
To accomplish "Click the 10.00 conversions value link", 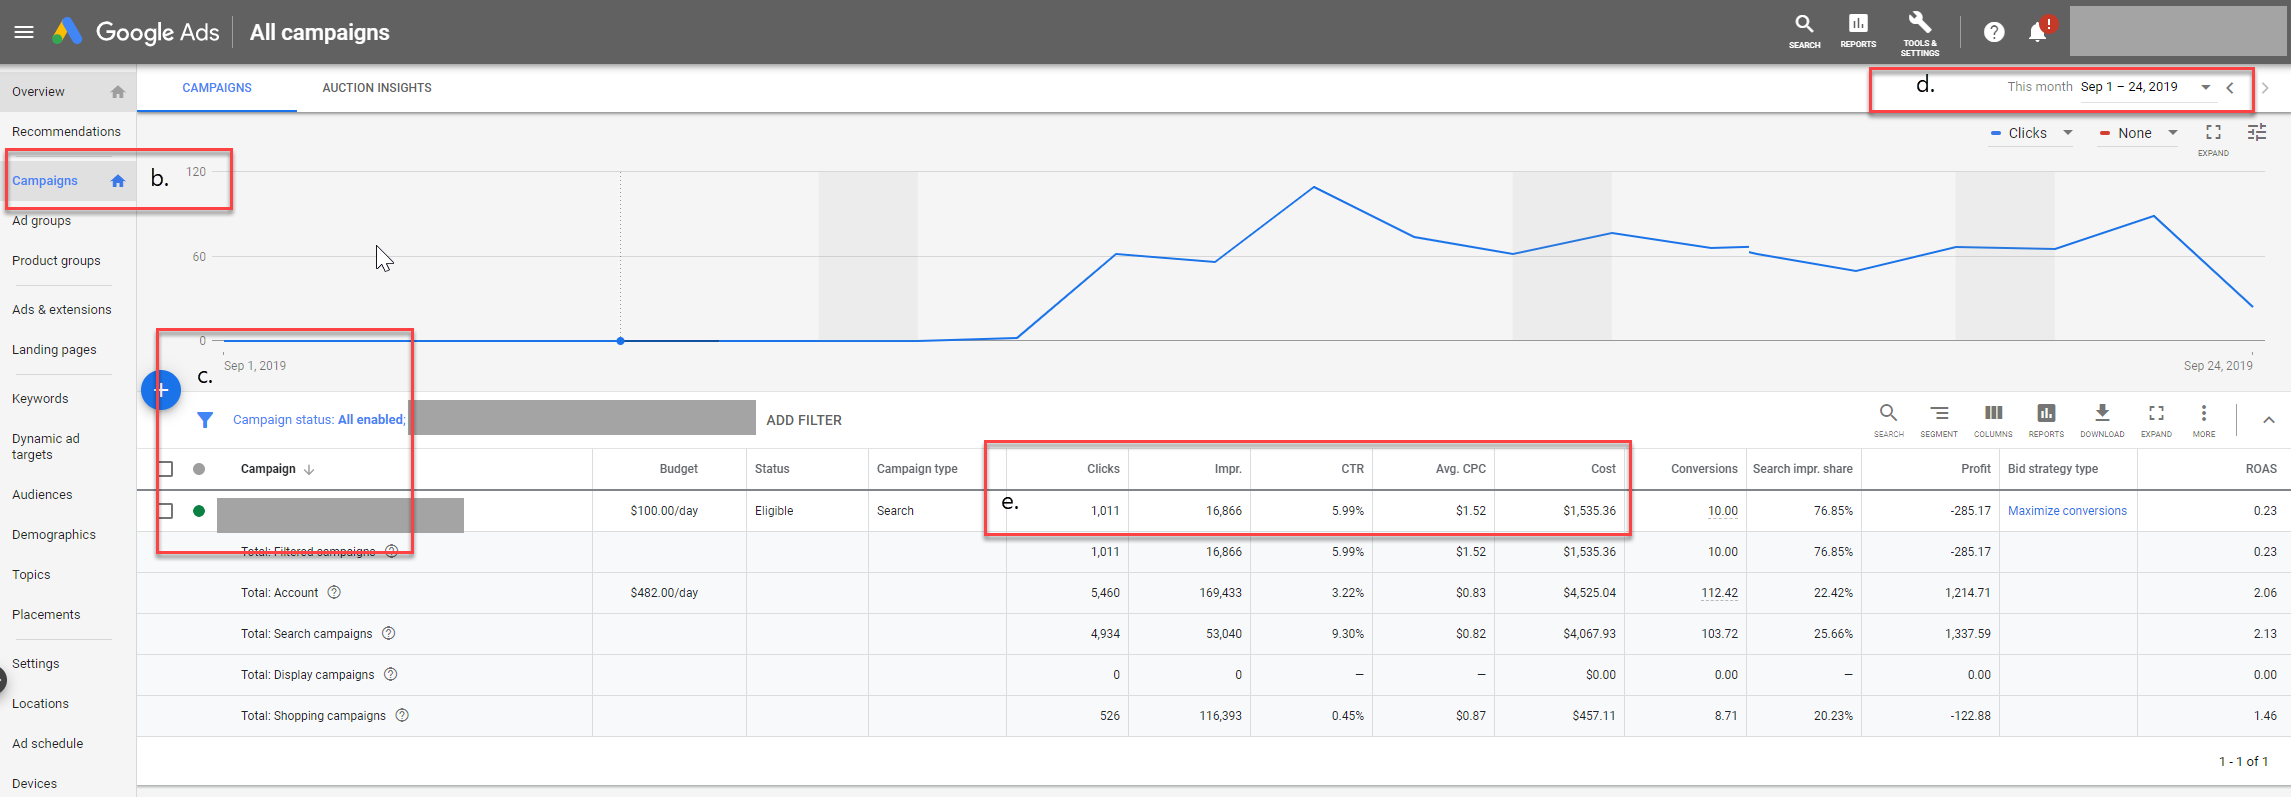I will coord(1722,511).
